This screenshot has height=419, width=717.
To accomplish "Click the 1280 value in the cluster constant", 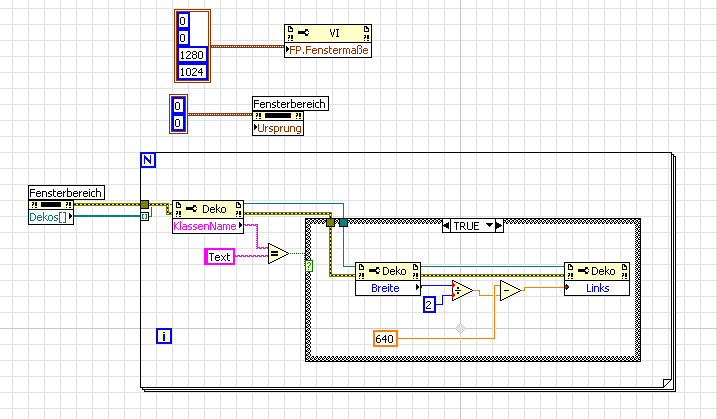I will [192, 55].
